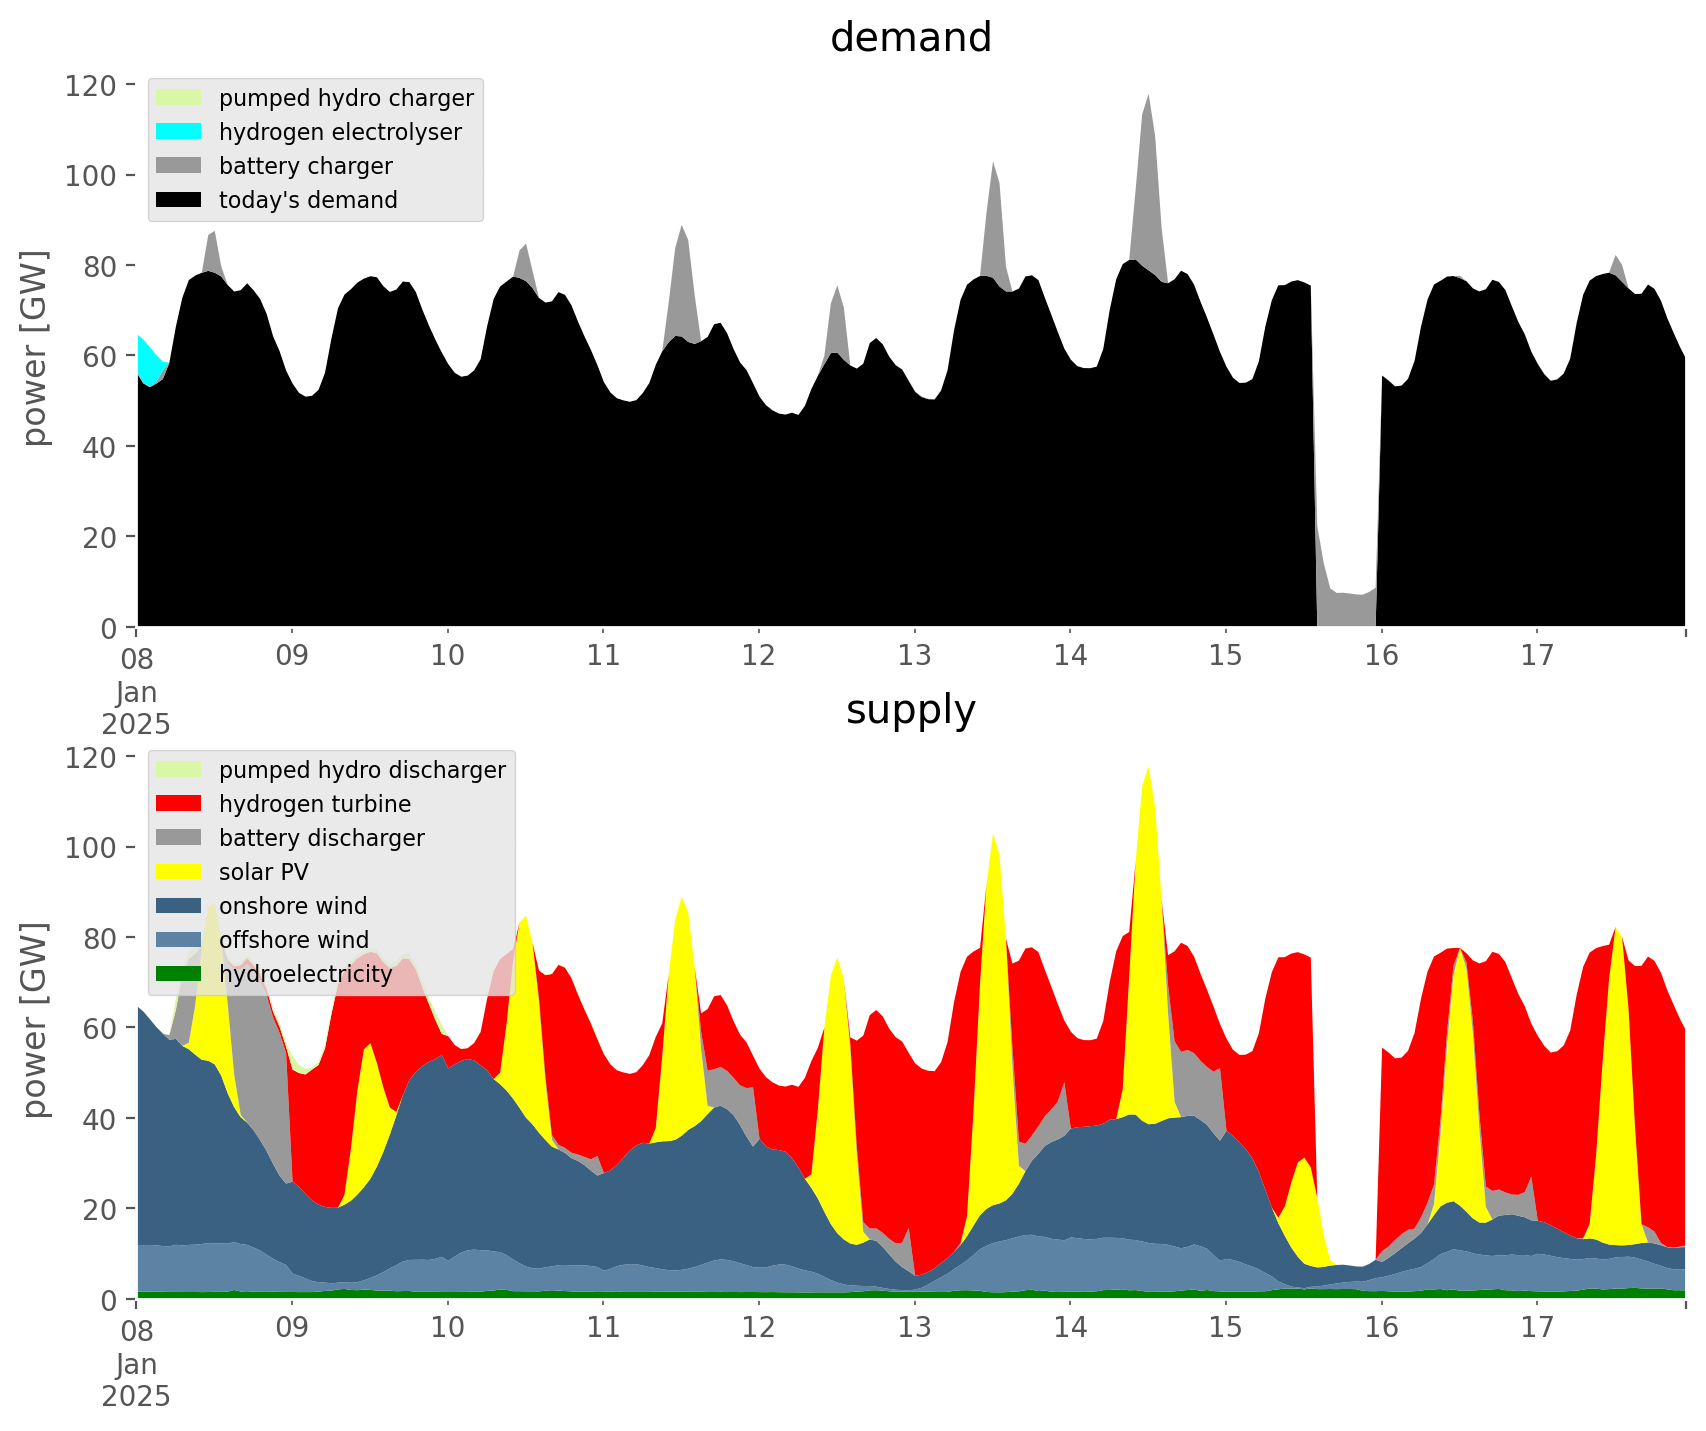Click the 'Jan 2025' label under supply chart
This screenshot has height=1431, width=1706.
pos(136,1380)
